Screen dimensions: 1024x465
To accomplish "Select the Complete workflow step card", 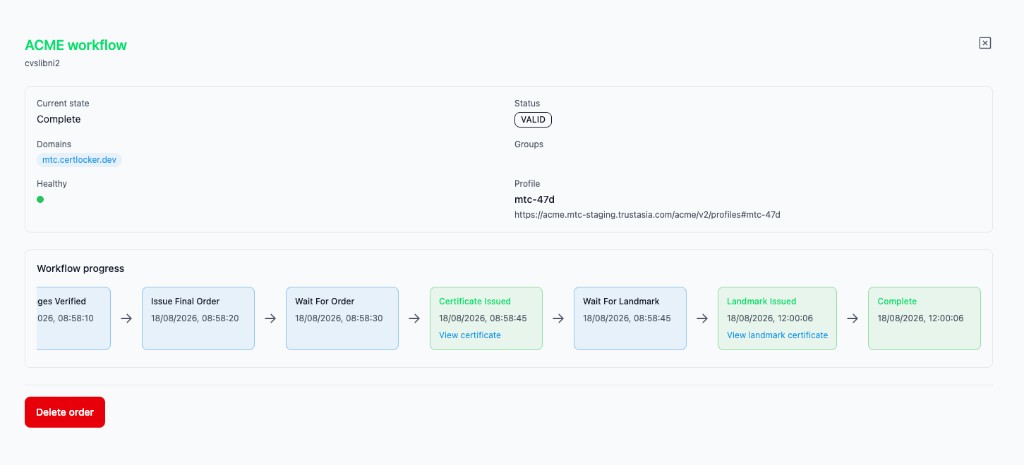I will tap(924, 318).
